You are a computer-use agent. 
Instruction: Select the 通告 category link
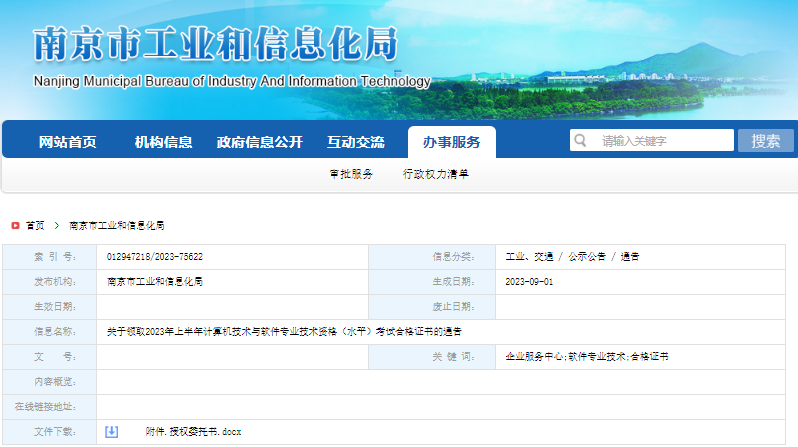(629, 257)
